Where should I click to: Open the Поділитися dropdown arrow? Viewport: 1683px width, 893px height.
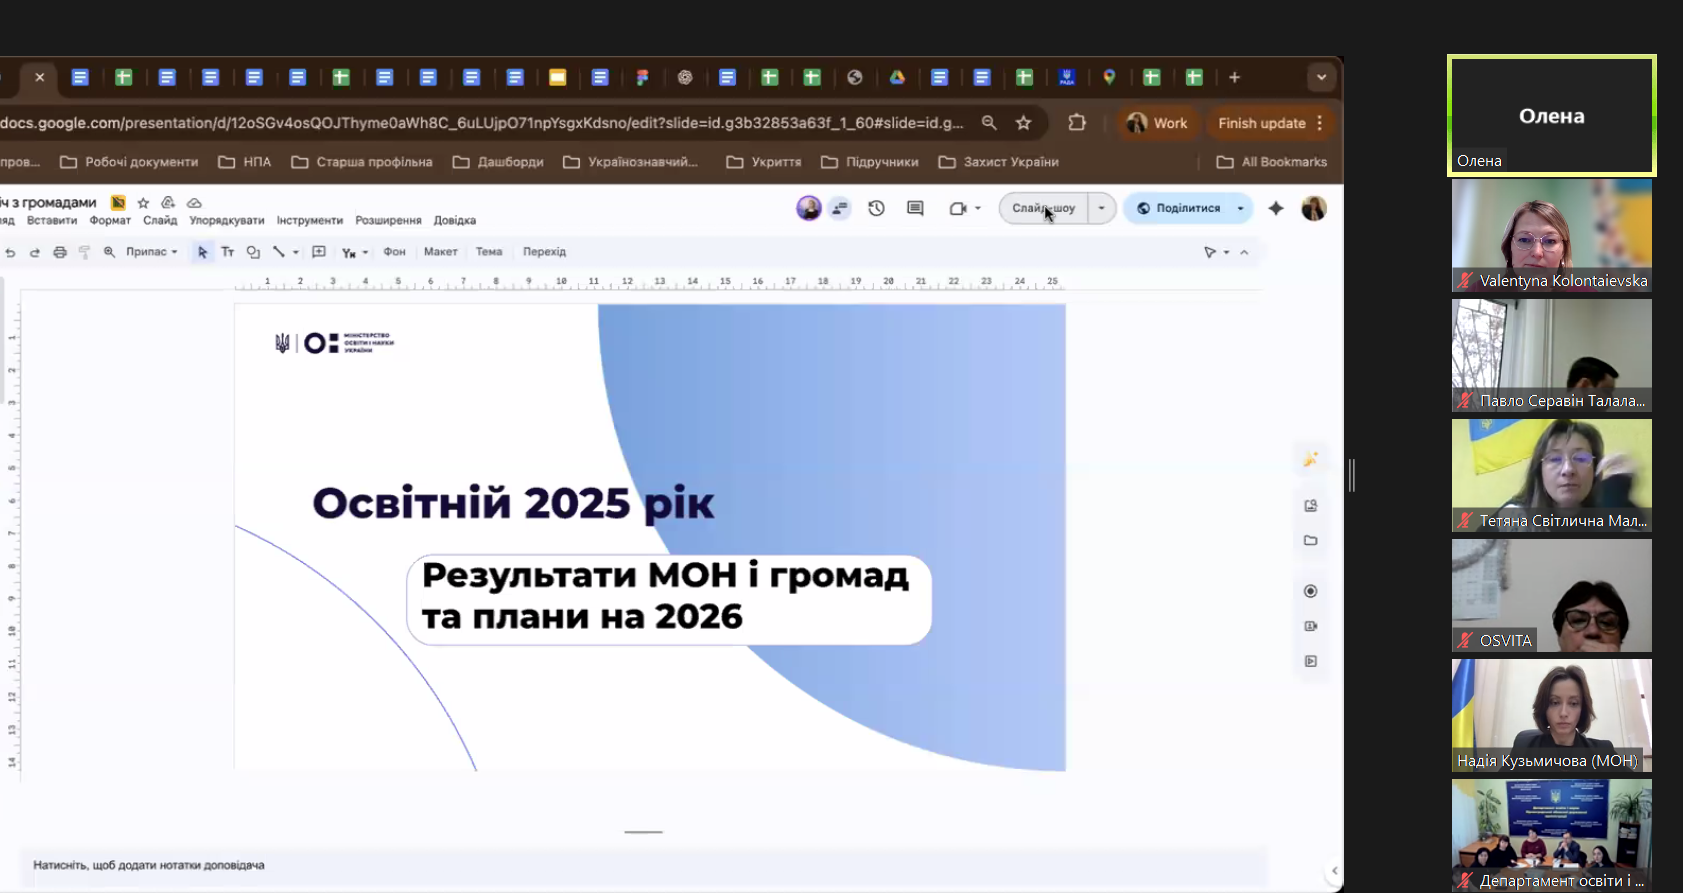[1240, 208]
